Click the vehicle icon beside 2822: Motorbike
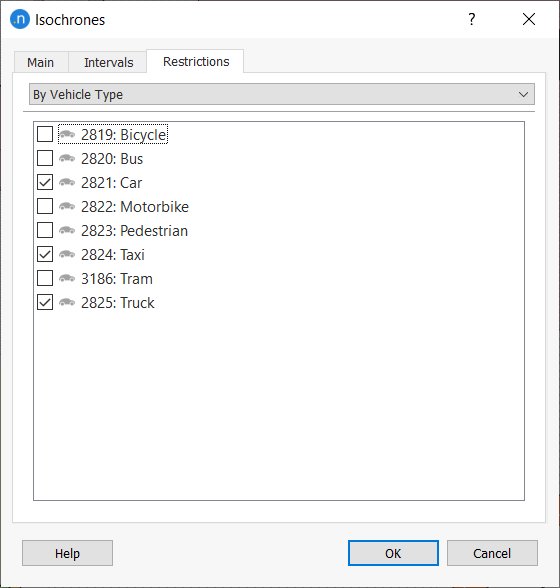 click(67, 206)
